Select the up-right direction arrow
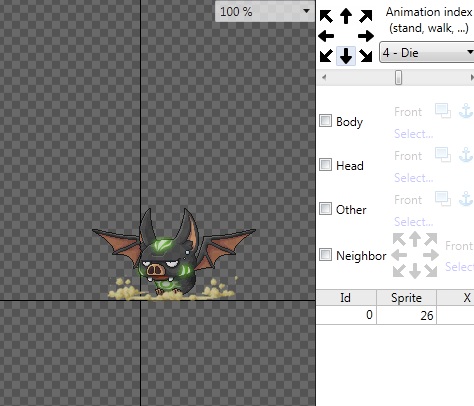The width and height of the screenshot is (474, 406). (x=366, y=16)
